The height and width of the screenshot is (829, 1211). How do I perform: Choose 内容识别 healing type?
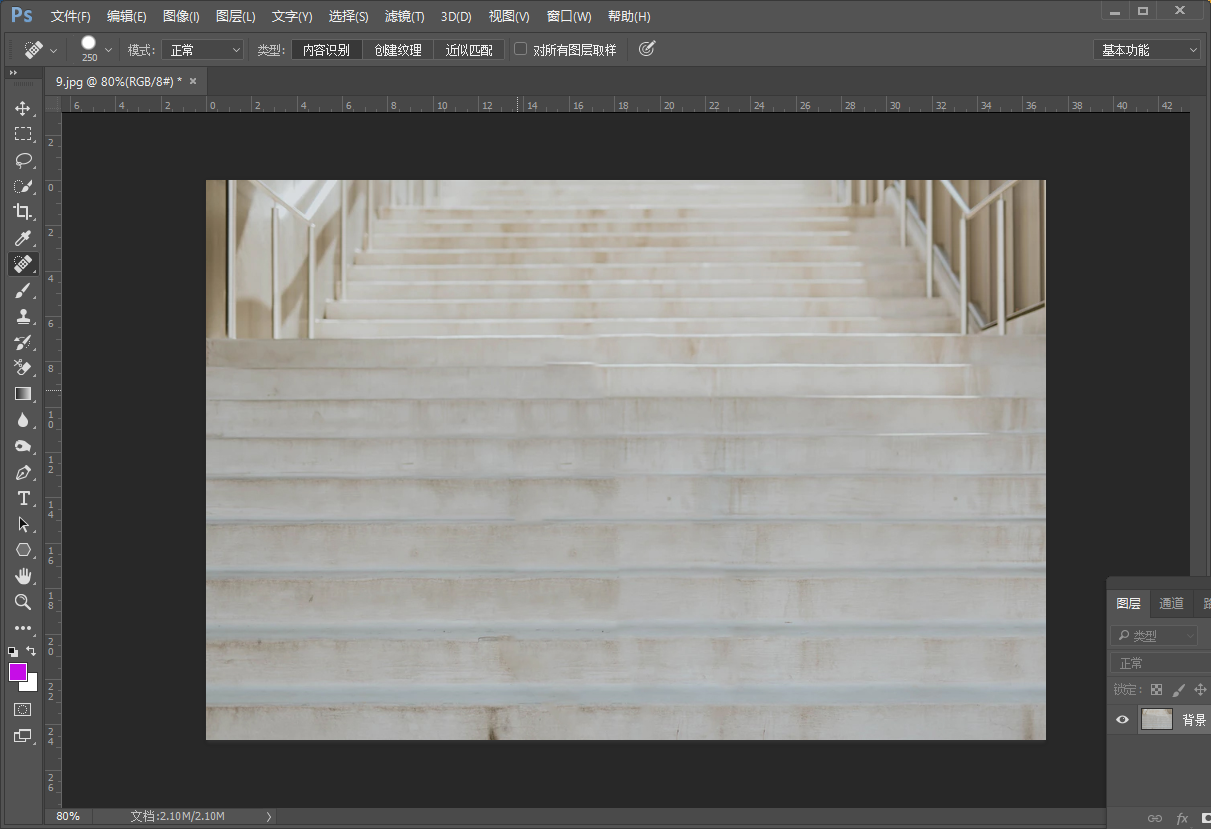click(x=327, y=50)
